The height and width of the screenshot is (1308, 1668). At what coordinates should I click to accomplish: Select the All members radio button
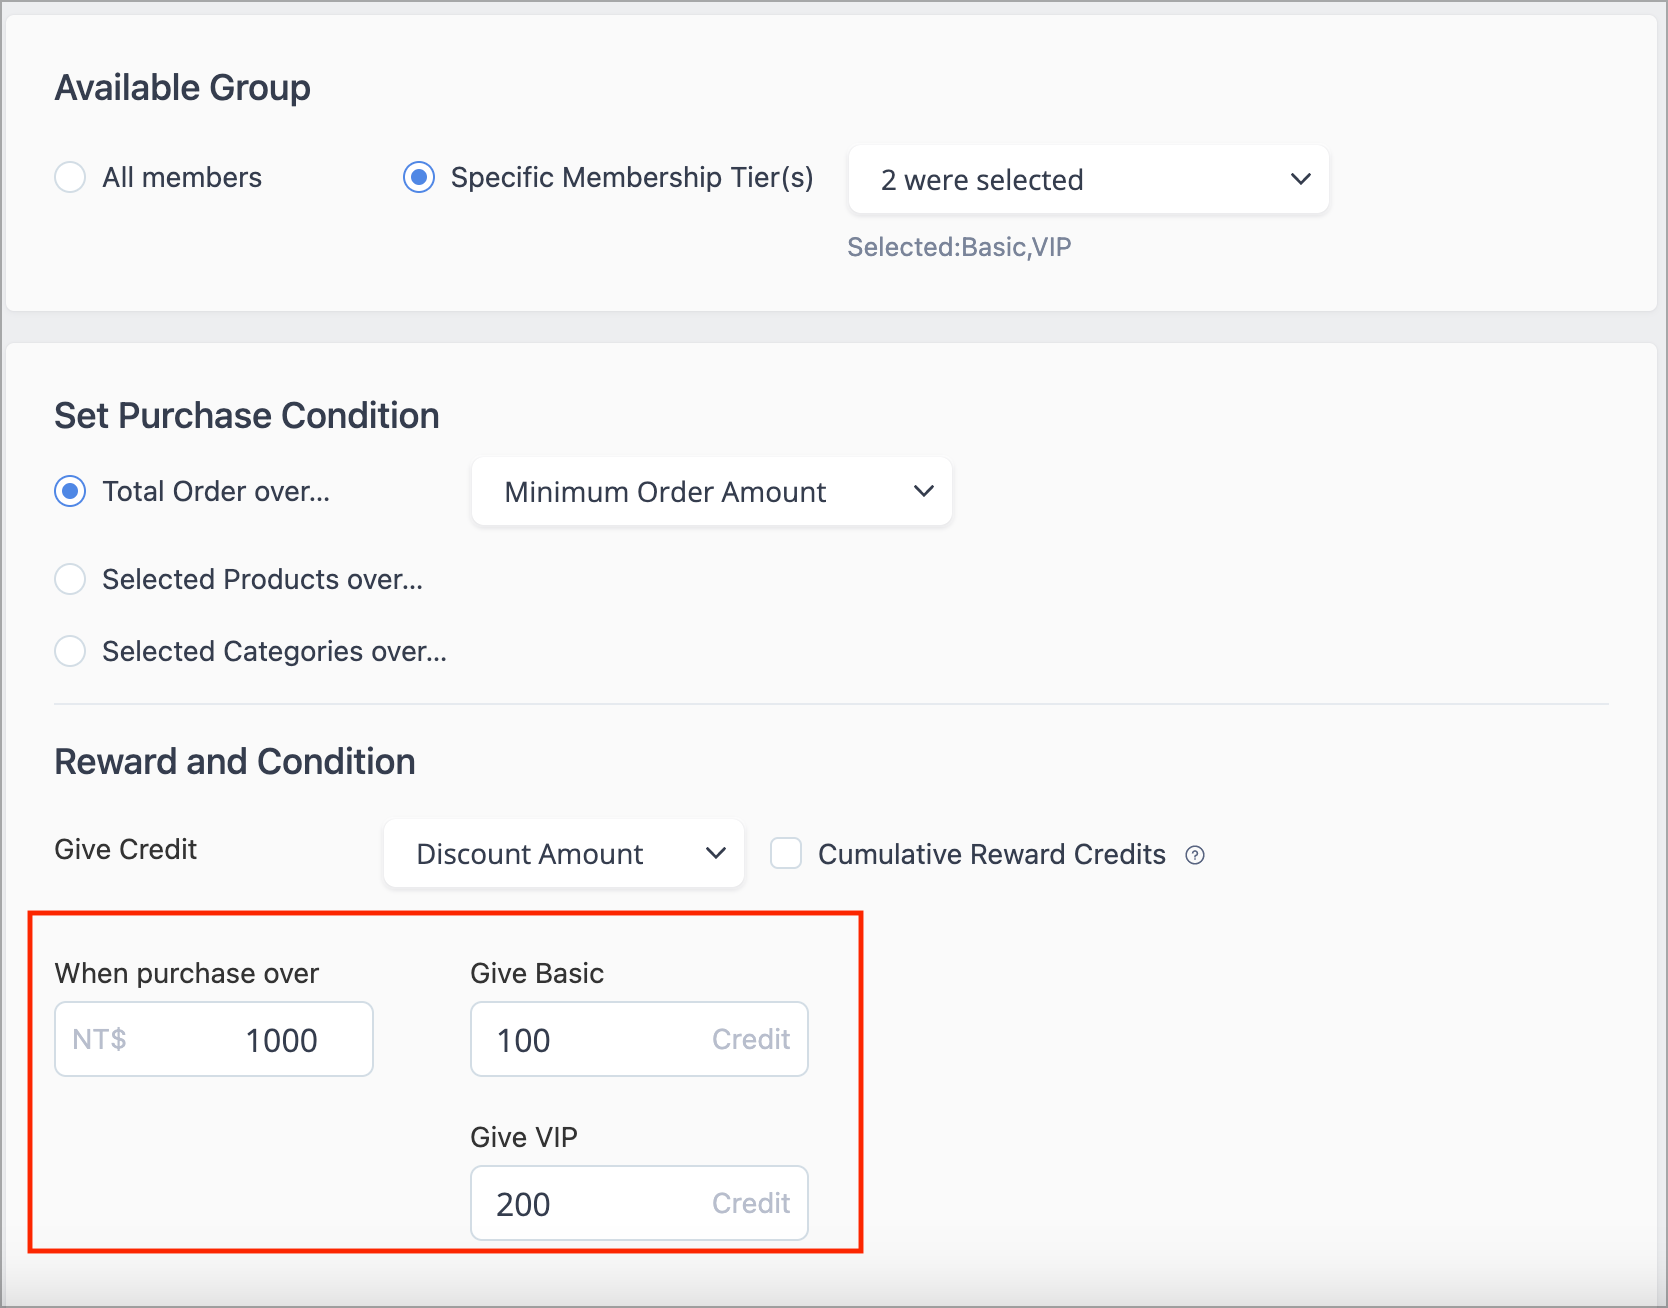point(70,178)
